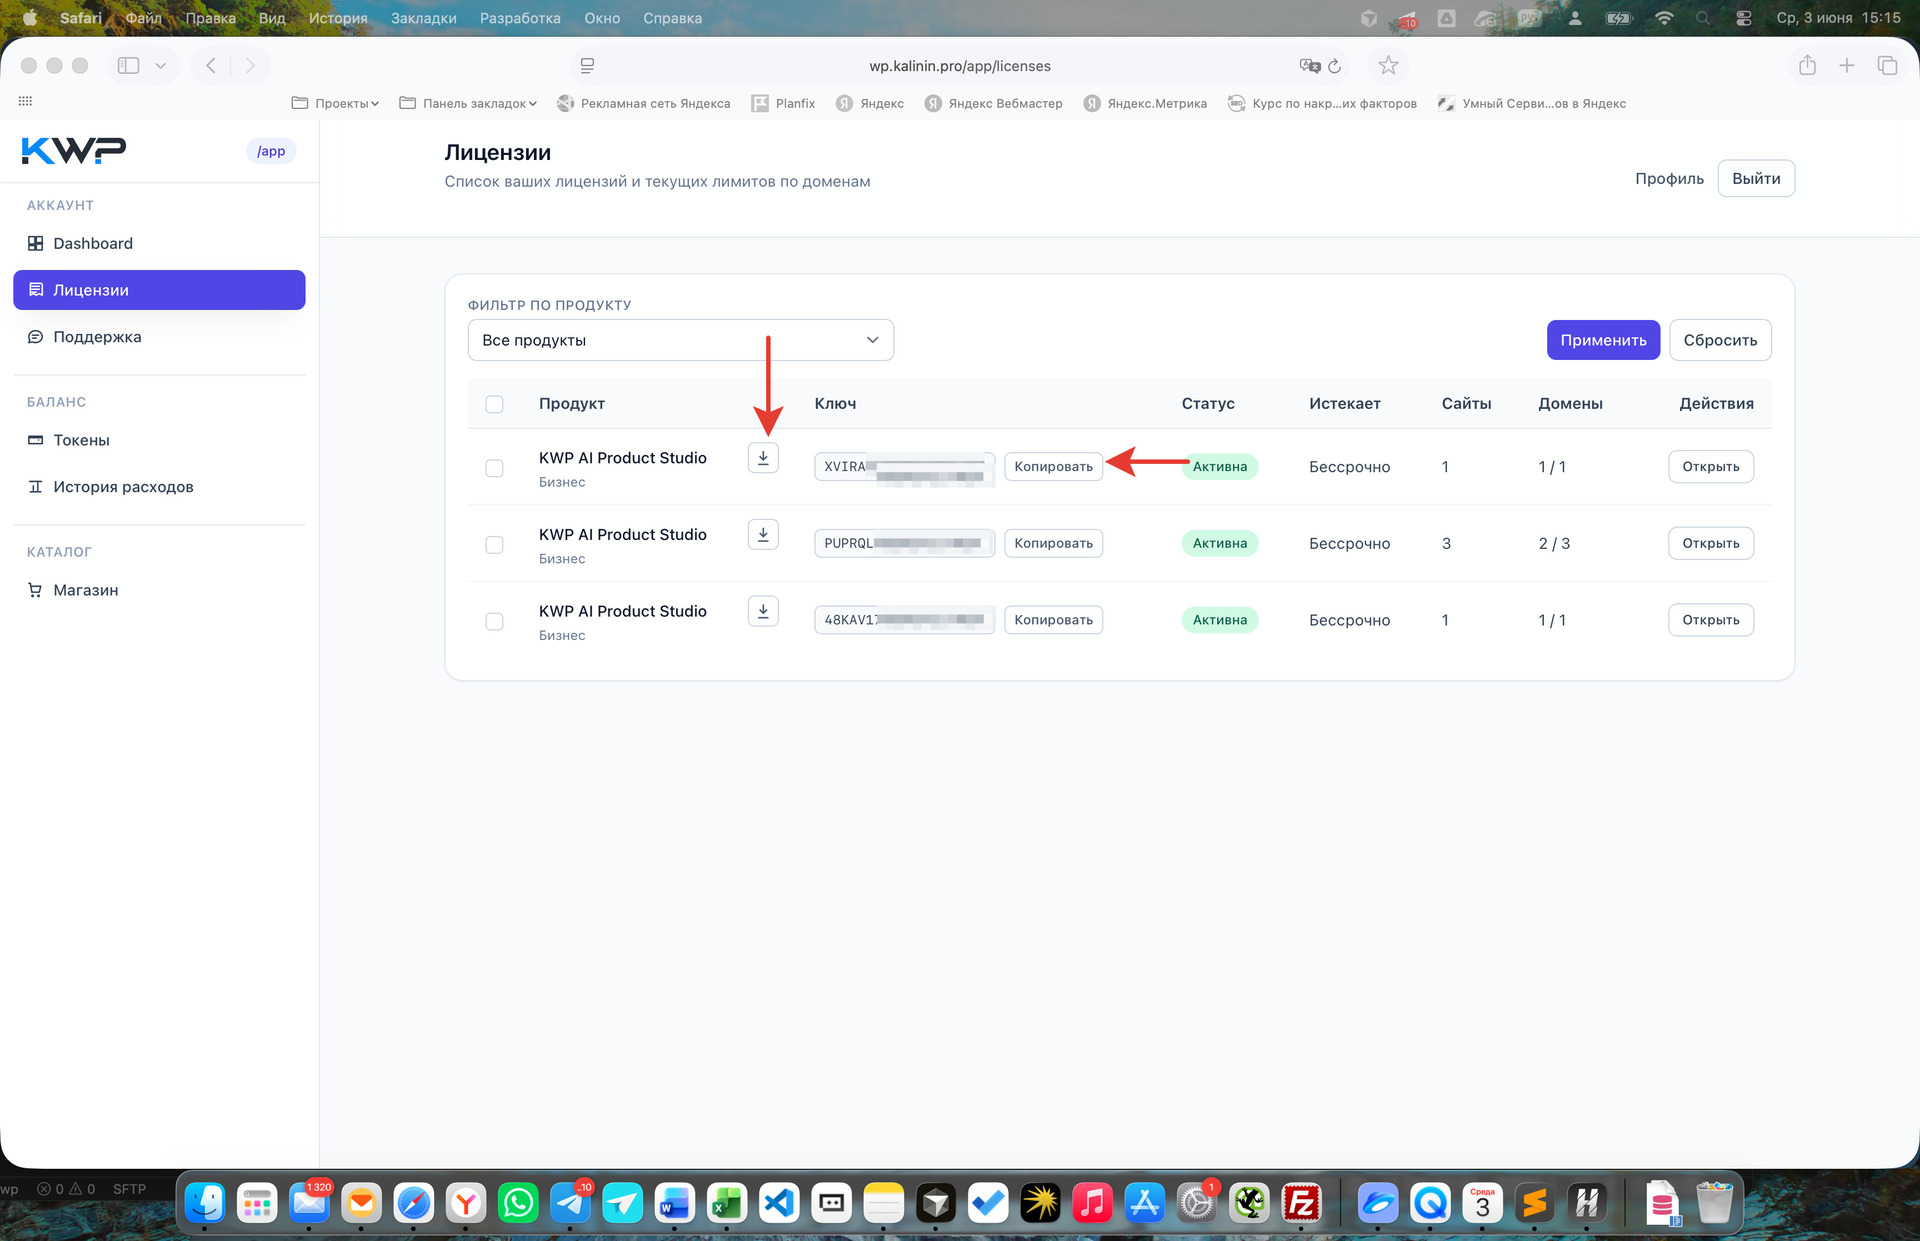This screenshot has height=1241, width=1920.
Task: Open Яндекс Вебмастер bookmark
Action: [993, 103]
